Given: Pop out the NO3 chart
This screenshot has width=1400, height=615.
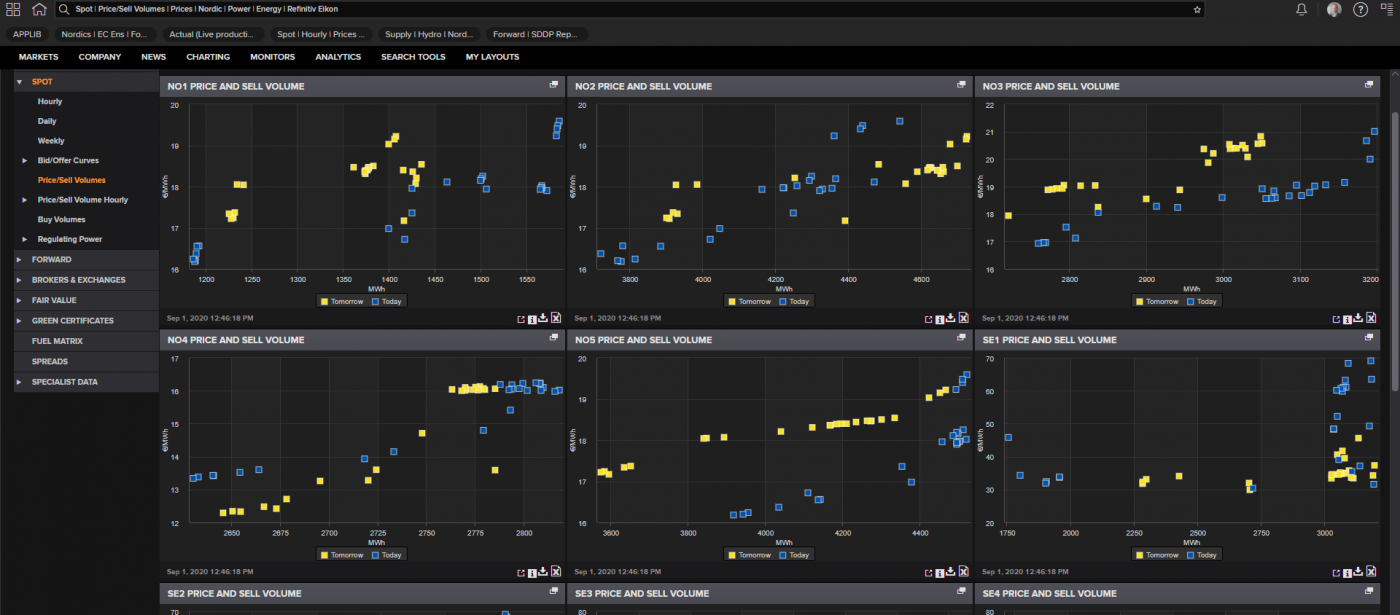Looking at the screenshot, I should pyautogui.click(x=1335, y=319).
